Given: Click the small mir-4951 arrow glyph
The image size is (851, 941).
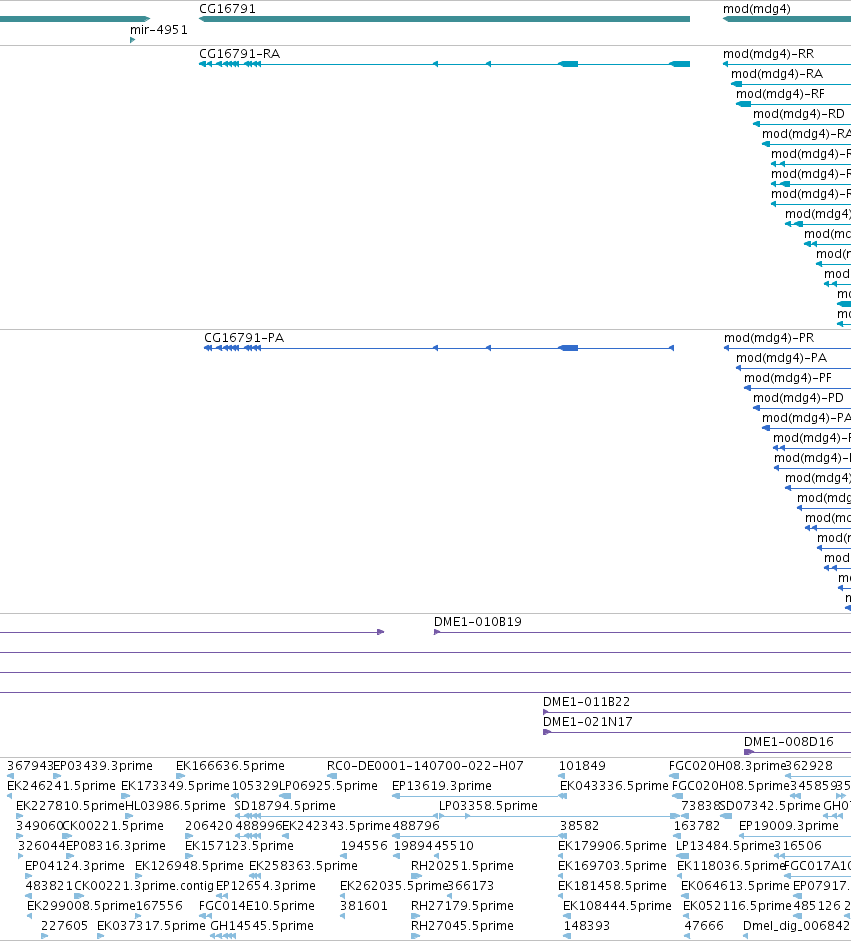Looking at the screenshot, I should click(x=133, y=40).
